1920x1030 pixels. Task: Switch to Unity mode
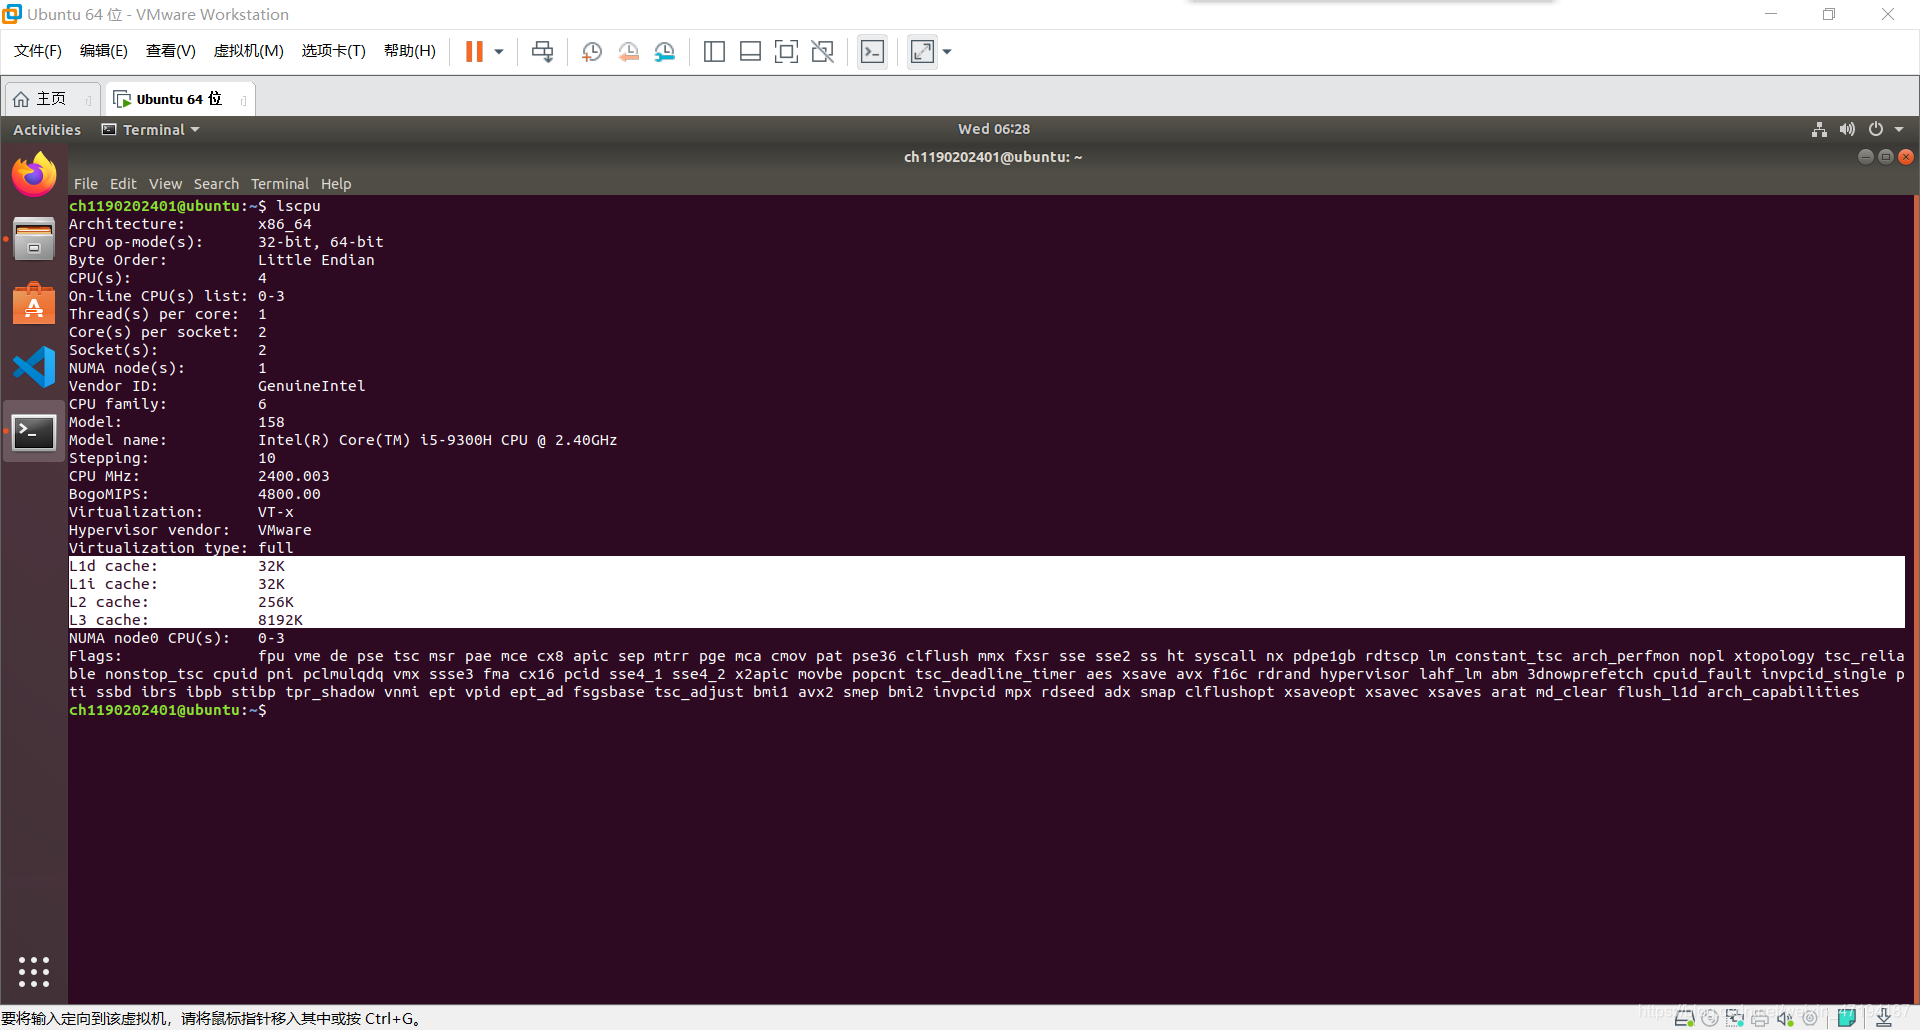(823, 52)
